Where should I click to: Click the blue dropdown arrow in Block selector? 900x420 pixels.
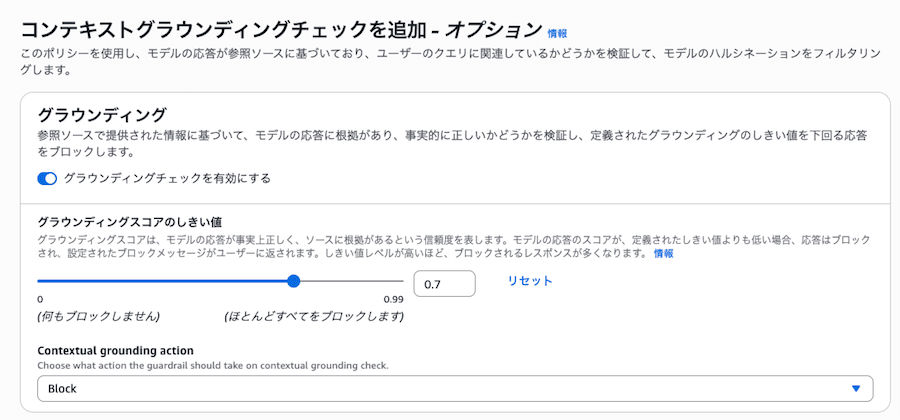pos(856,388)
